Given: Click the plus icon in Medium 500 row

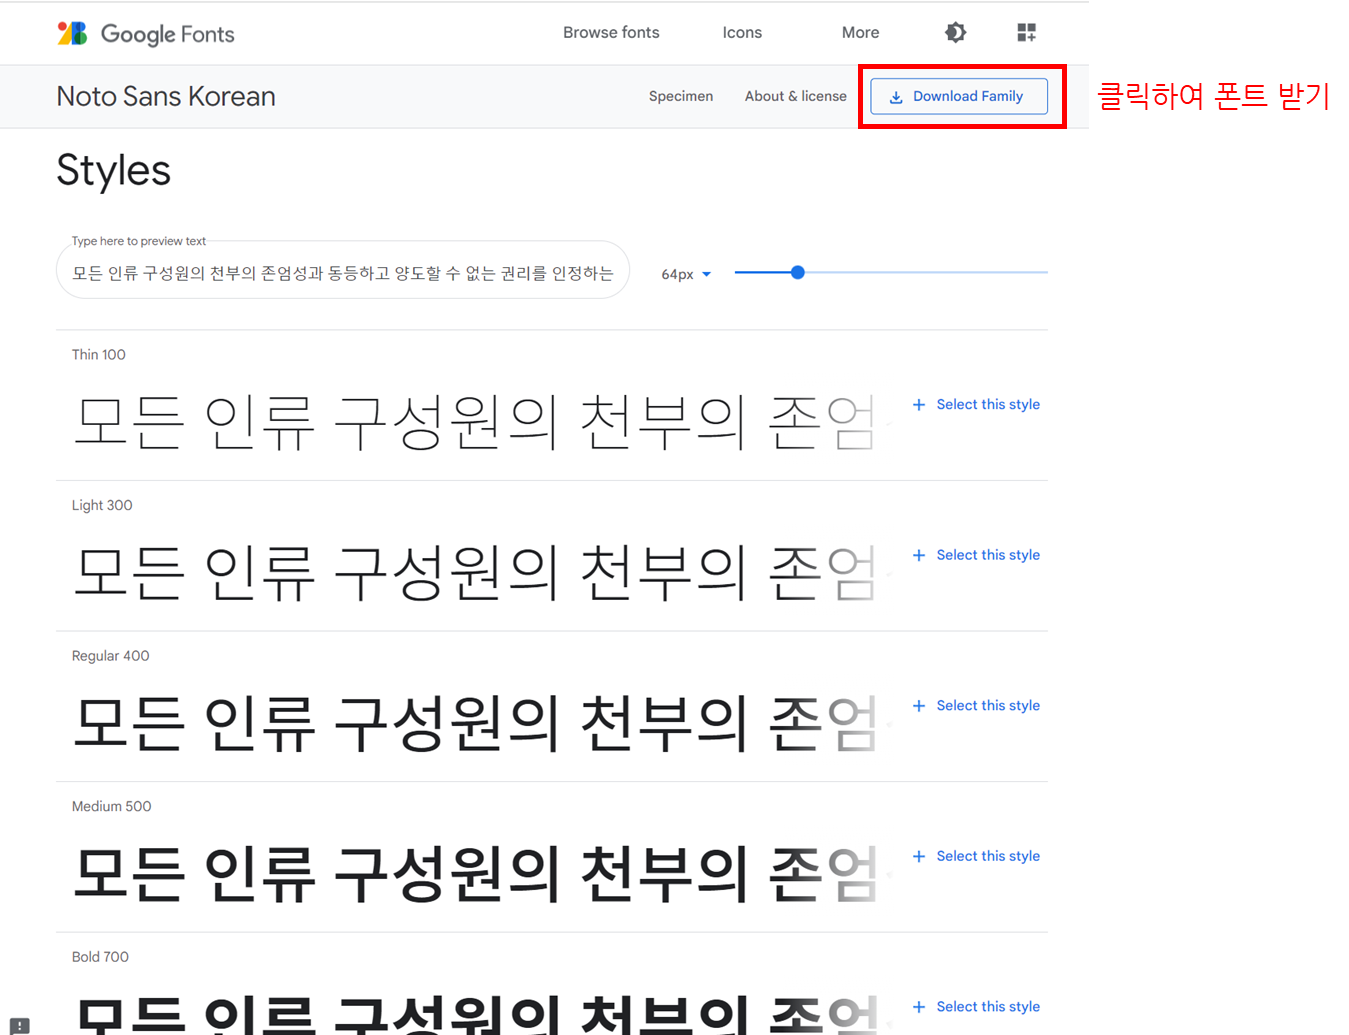Looking at the screenshot, I should (919, 856).
